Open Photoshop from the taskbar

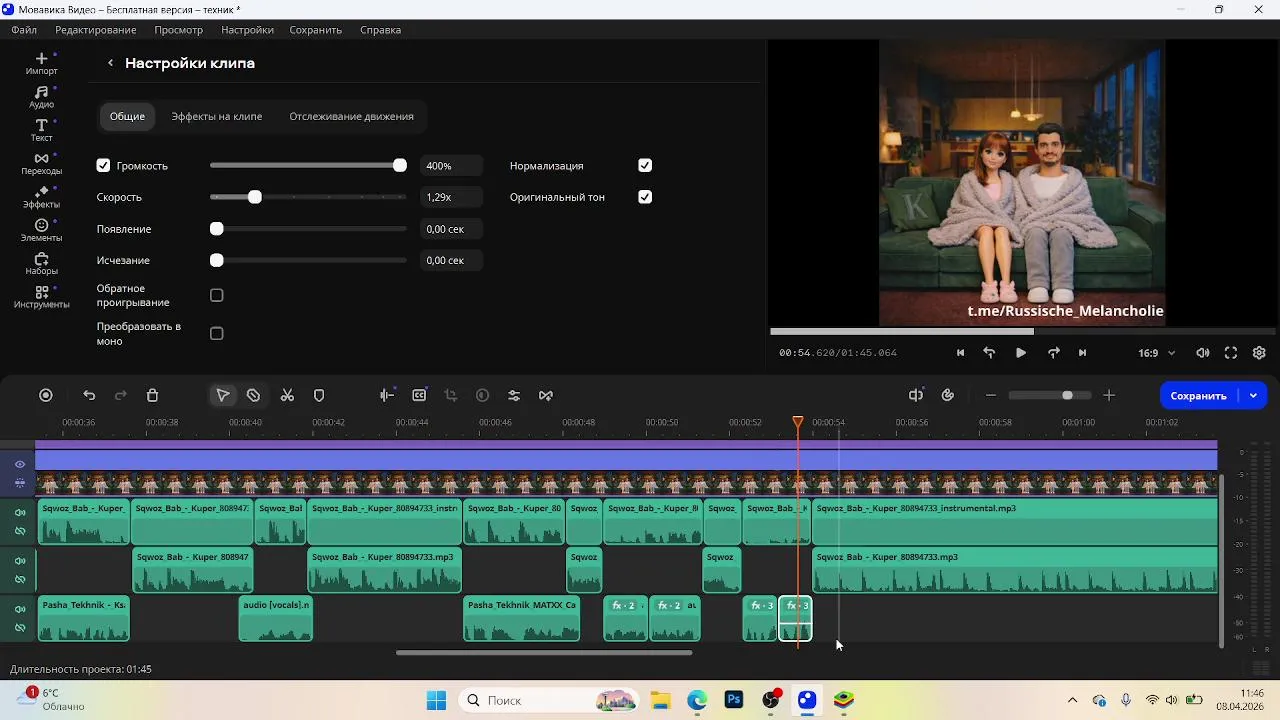734,700
